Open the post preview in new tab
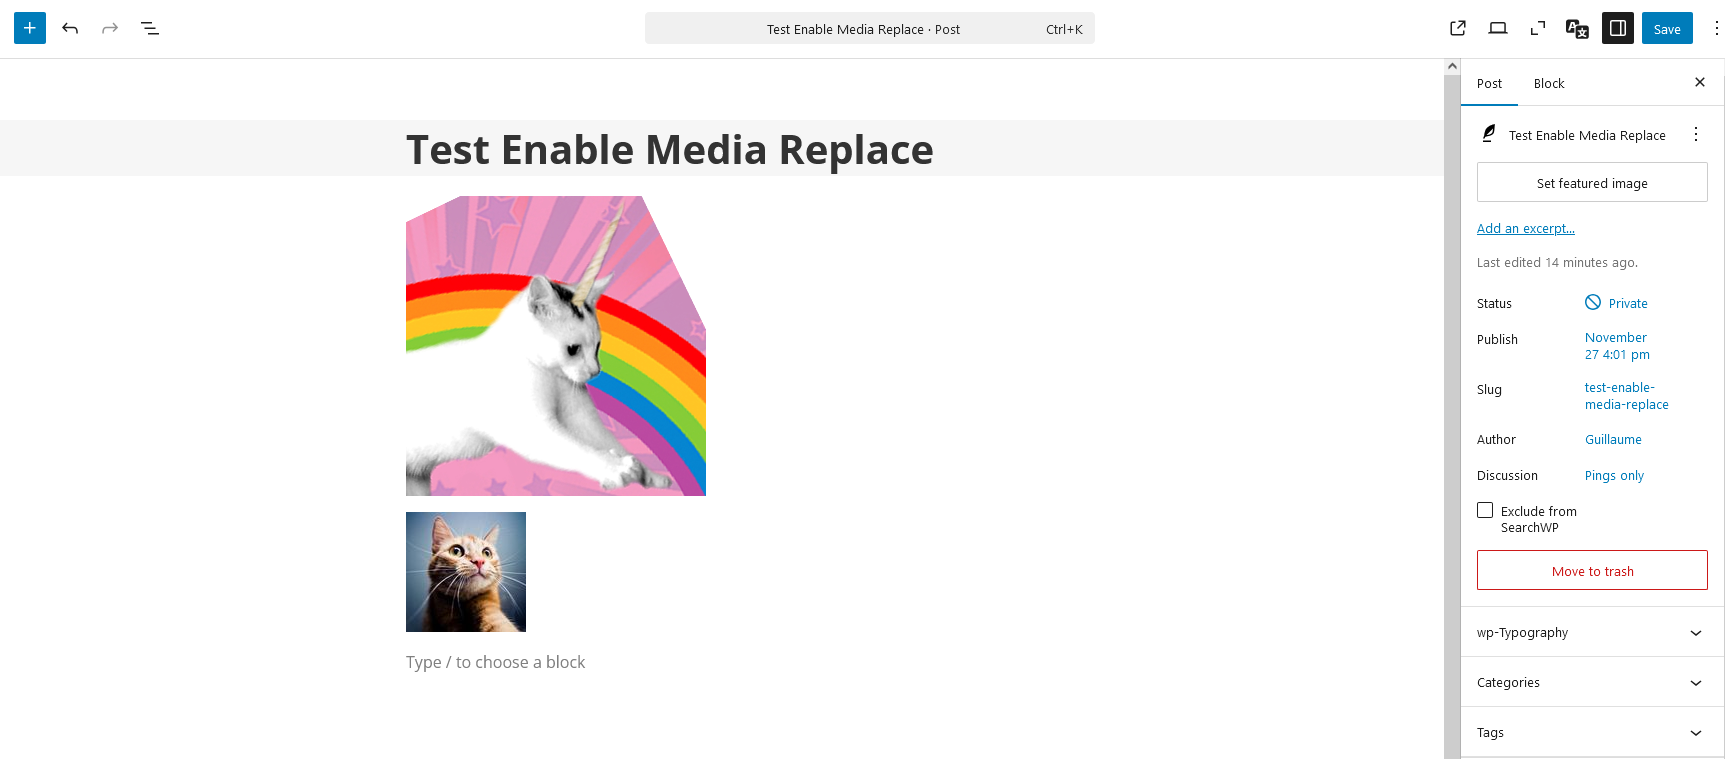The width and height of the screenshot is (1725, 759). (1458, 28)
